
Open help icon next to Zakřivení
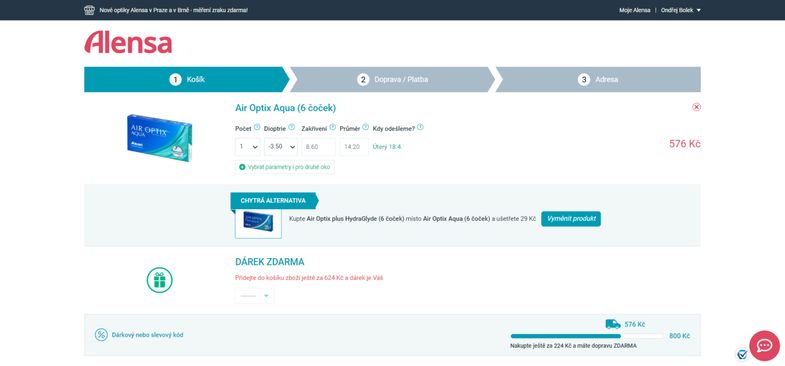coord(332,127)
